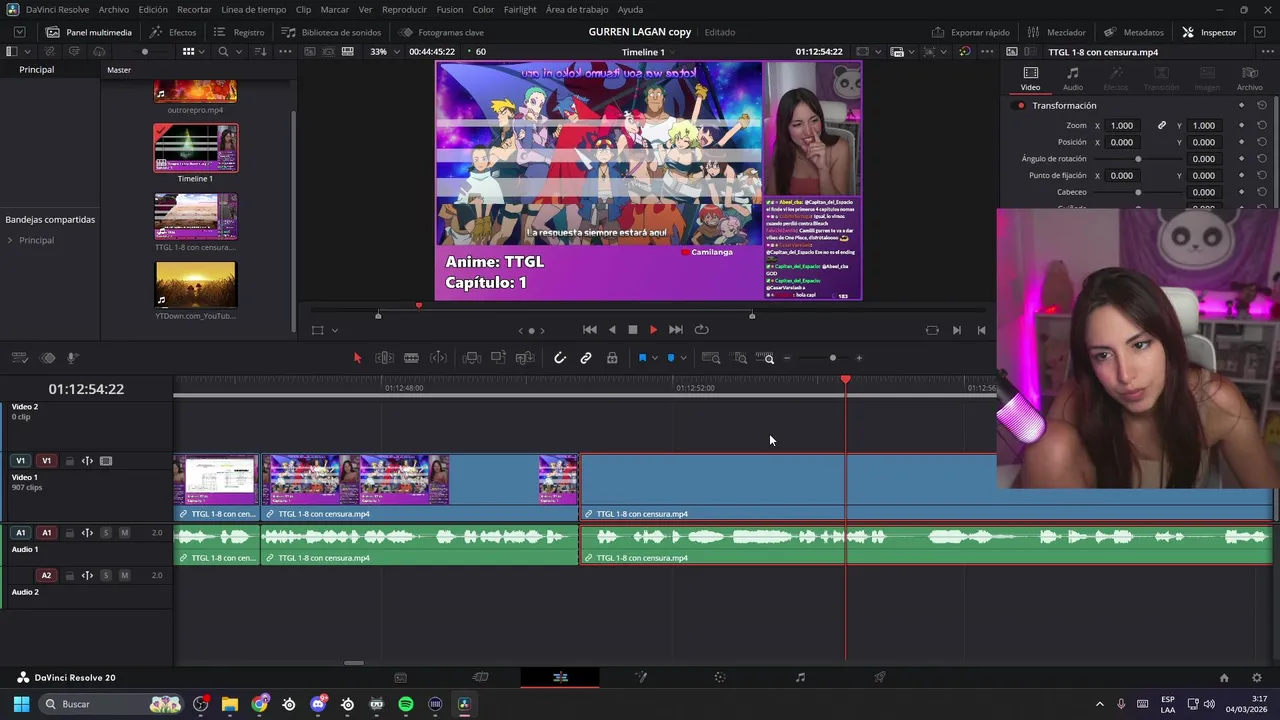Click the timeline zoom-in plus button
This screenshot has height=720, width=1280.
click(858, 358)
